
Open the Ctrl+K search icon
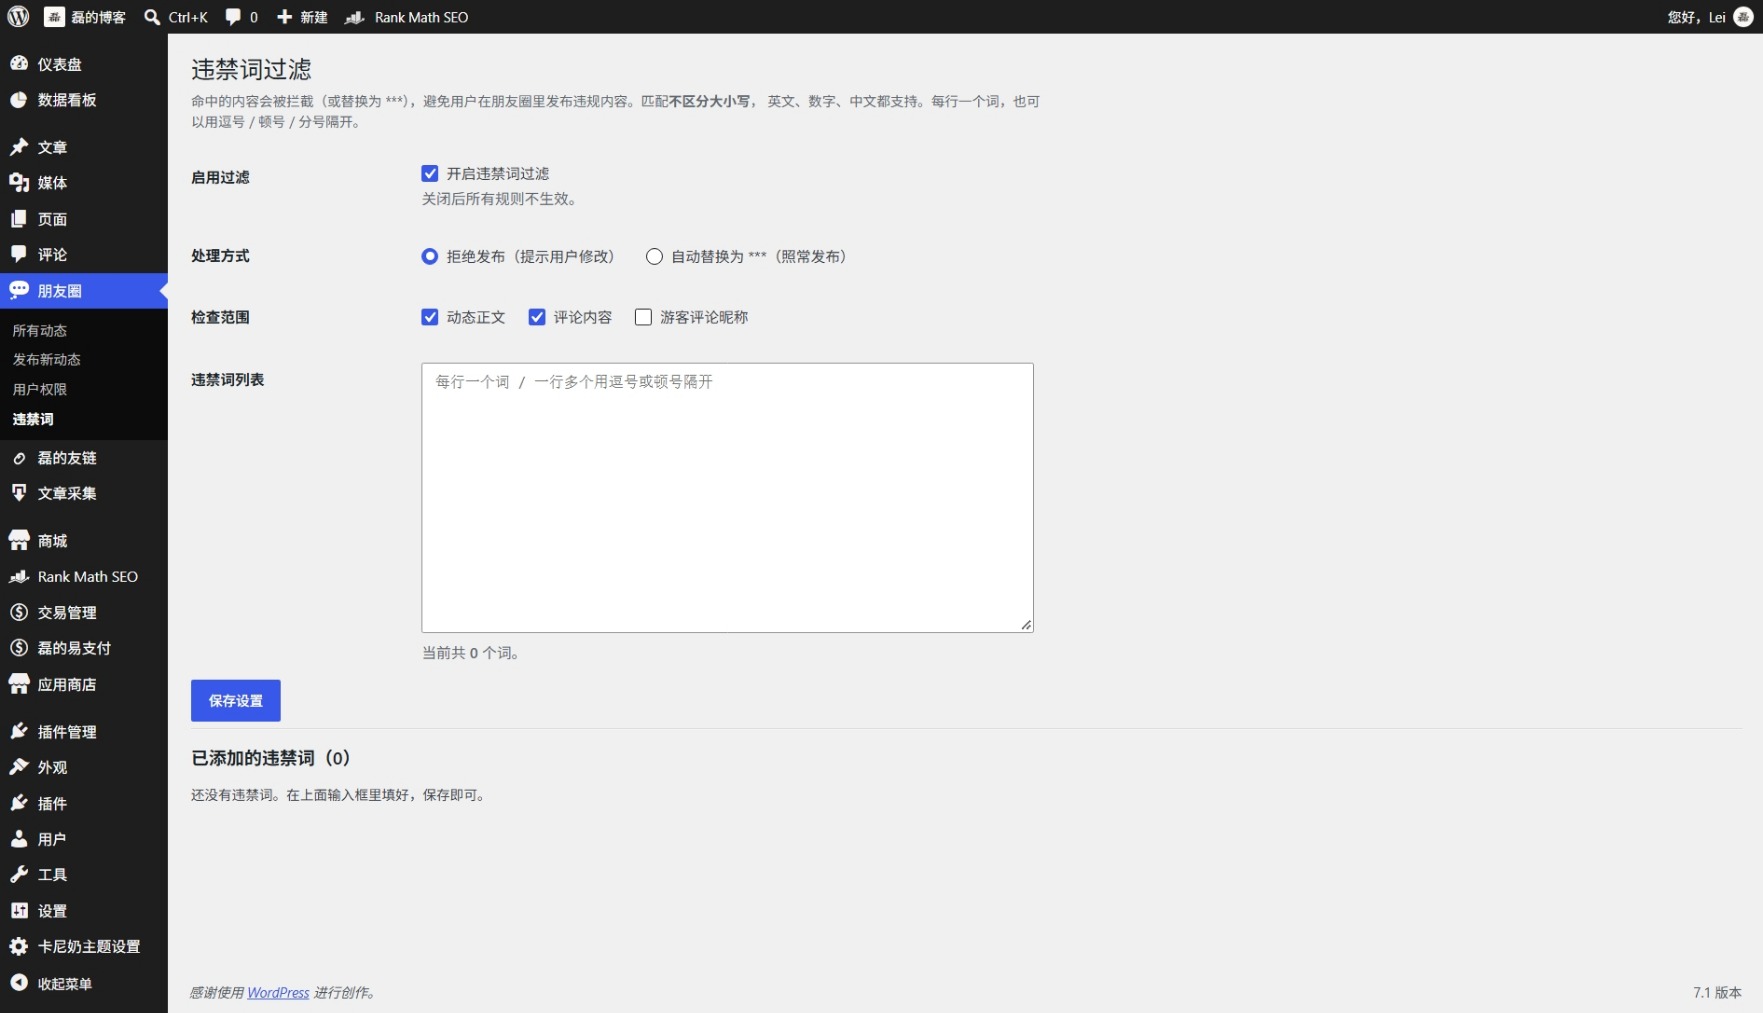[x=152, y=17]
